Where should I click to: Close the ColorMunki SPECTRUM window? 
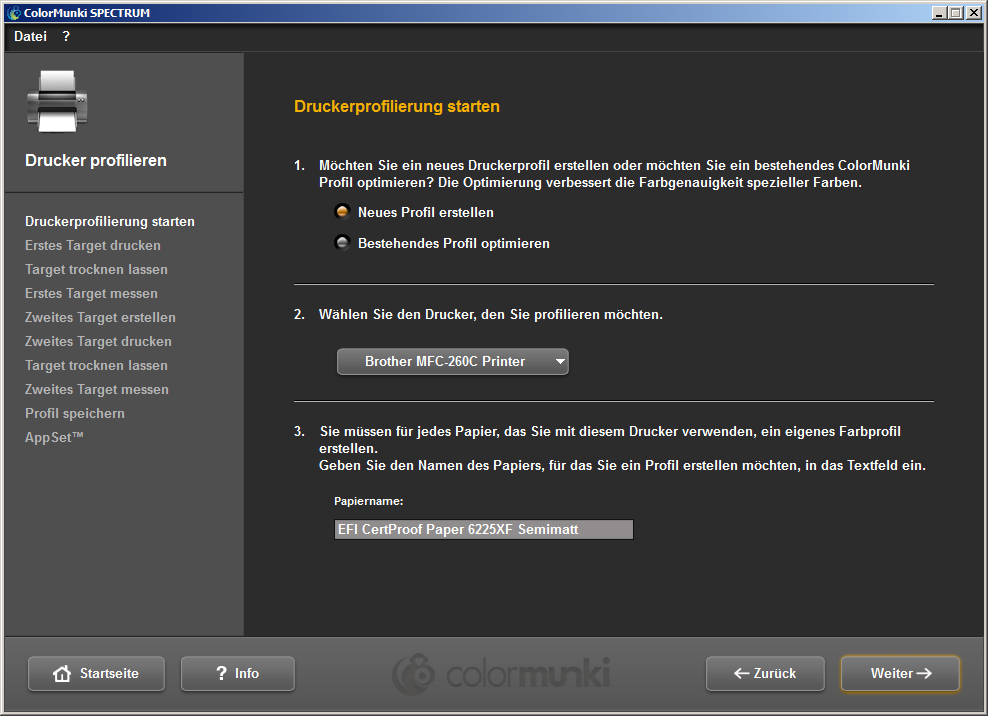coord(974,13)
